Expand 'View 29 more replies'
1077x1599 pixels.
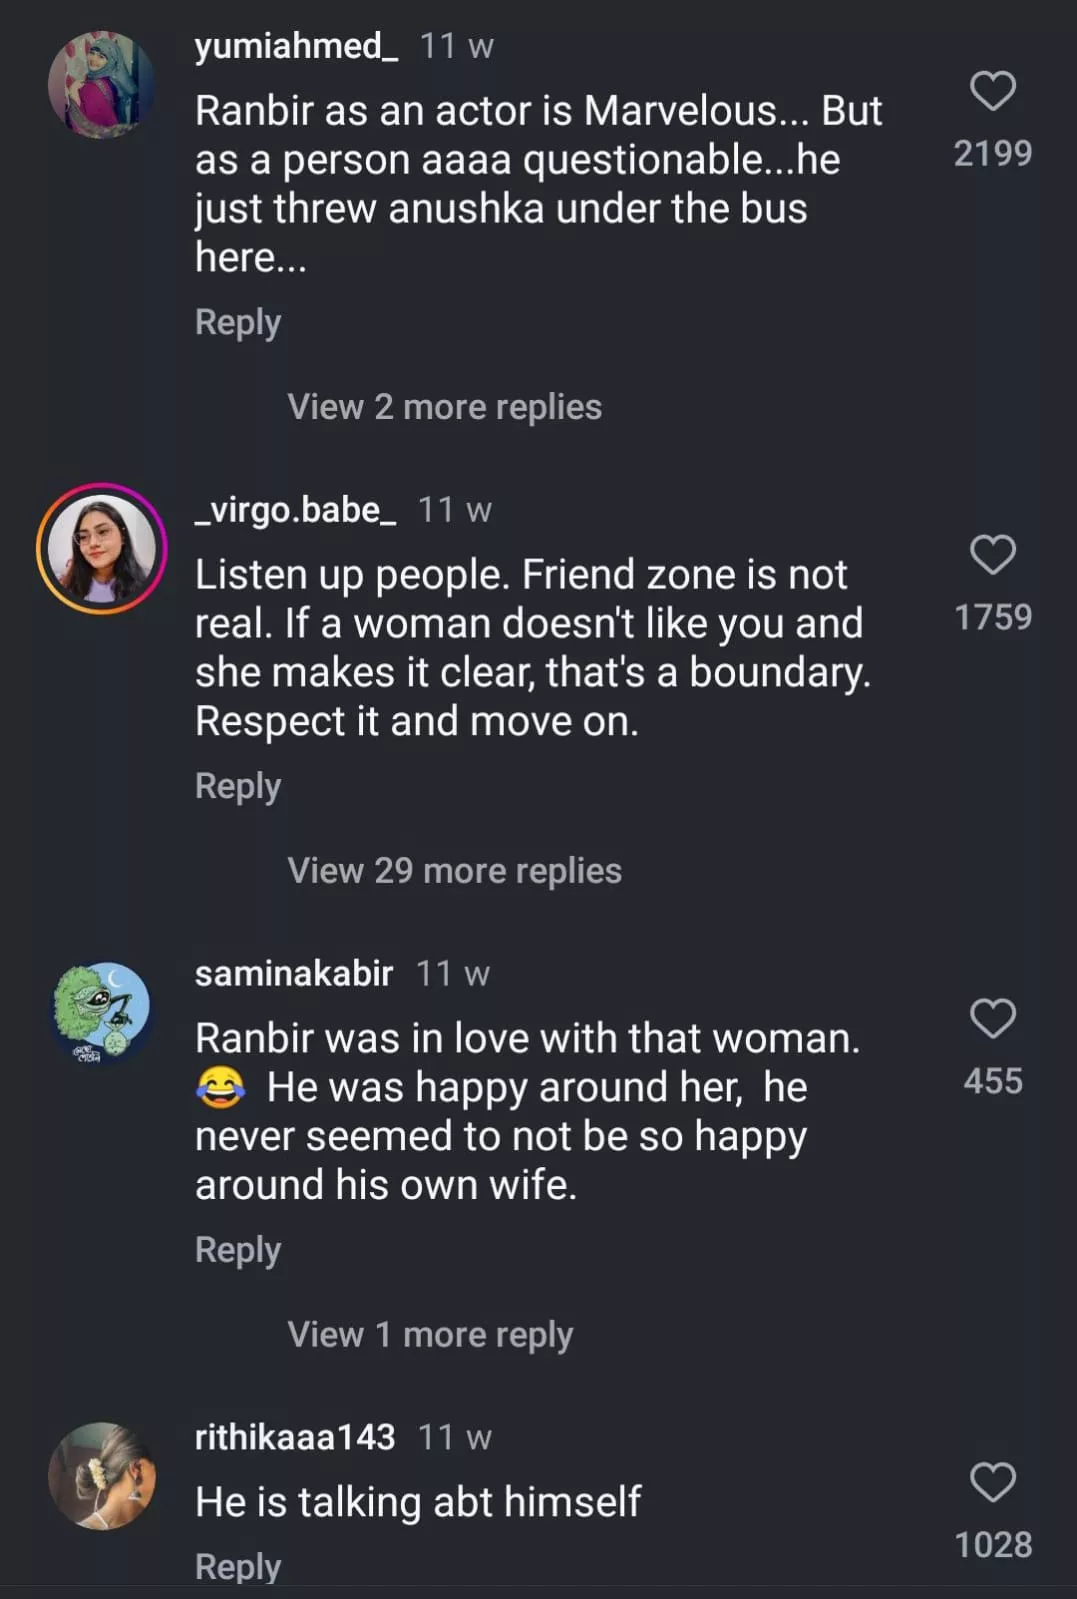(454, 871)
